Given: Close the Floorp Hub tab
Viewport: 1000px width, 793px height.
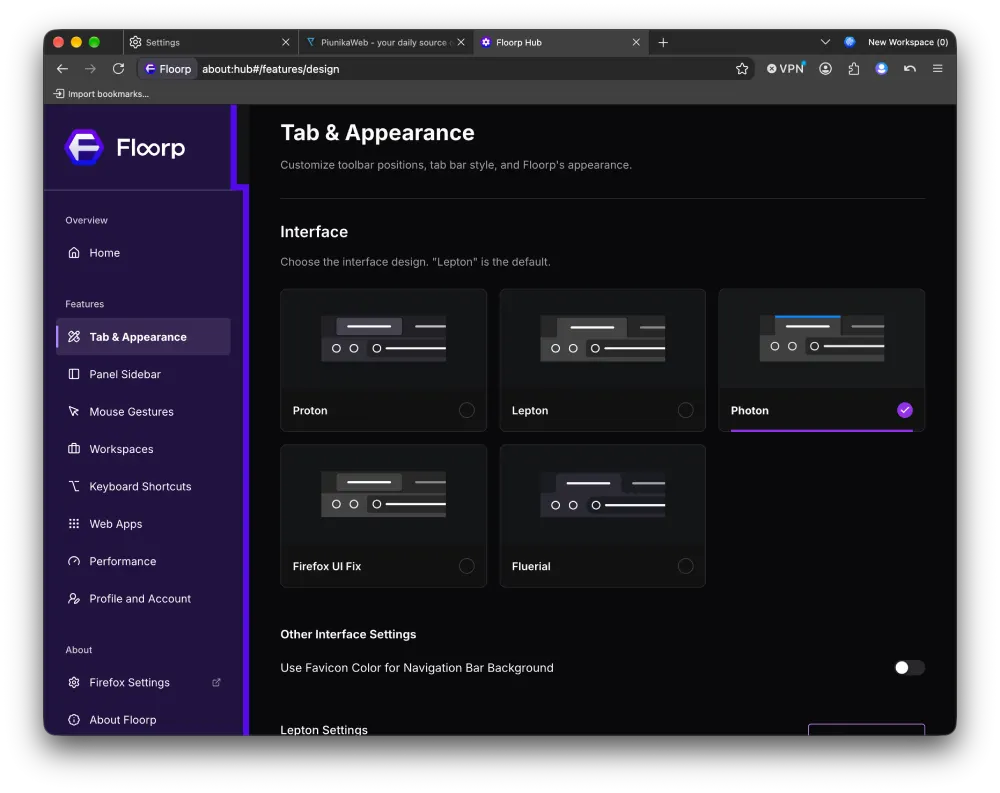Looking at the screenshot, I should (x=636, y=42).
